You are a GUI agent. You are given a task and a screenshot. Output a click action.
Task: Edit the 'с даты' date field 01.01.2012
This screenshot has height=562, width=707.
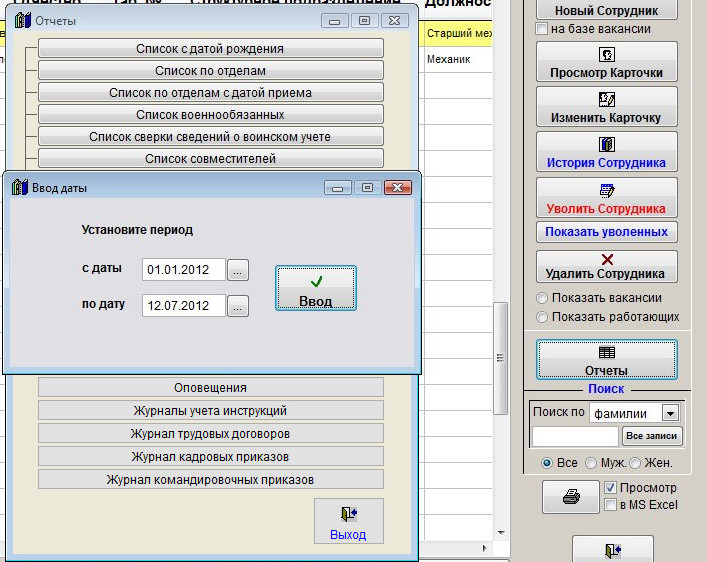[x=184, y=270]
